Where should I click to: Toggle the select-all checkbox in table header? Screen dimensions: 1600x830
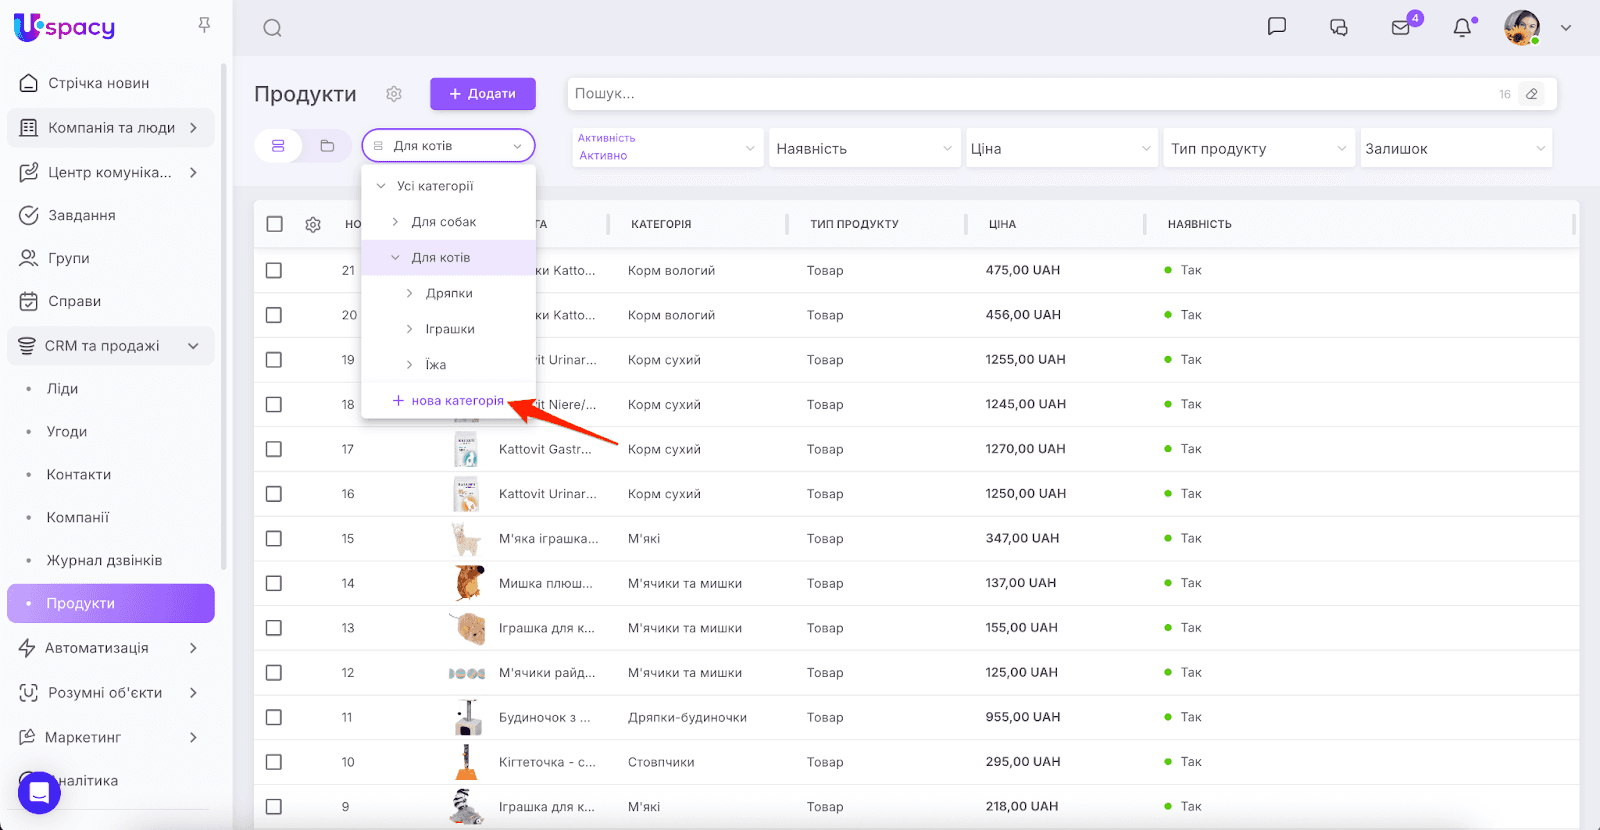[x=275, y=224]
